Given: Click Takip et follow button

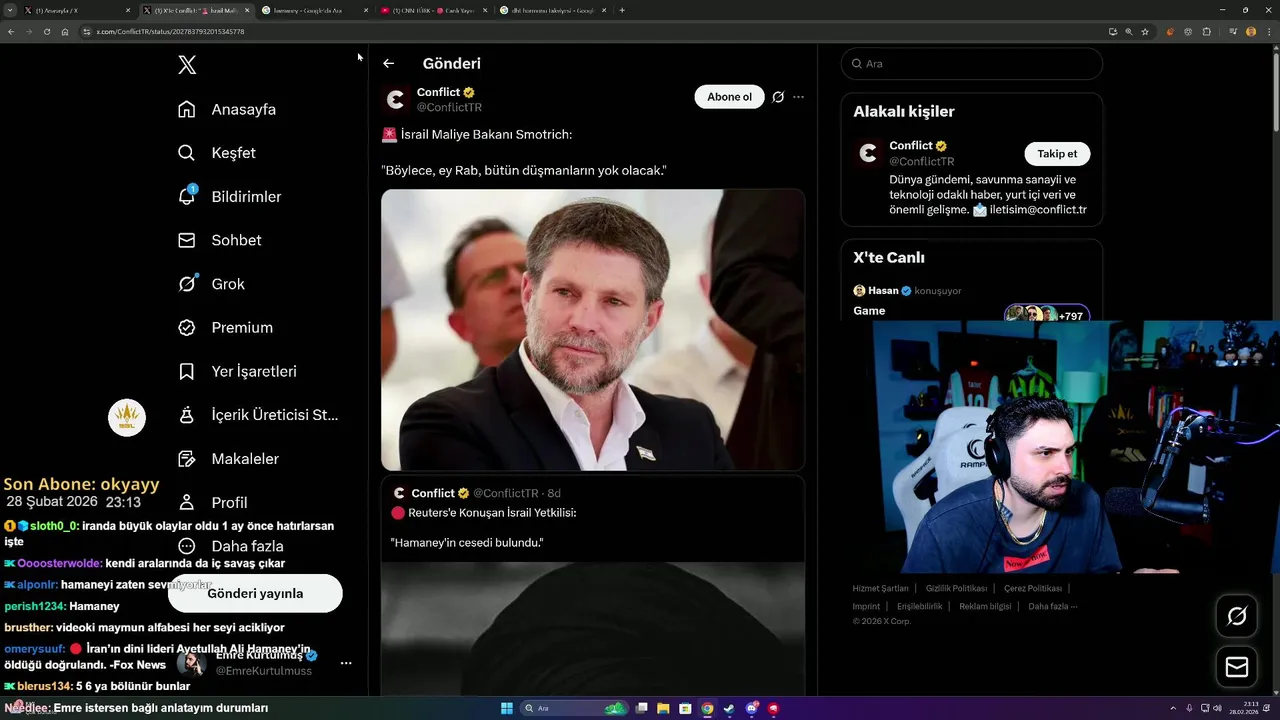Looking at the screenshot, I should (1057, 154).
